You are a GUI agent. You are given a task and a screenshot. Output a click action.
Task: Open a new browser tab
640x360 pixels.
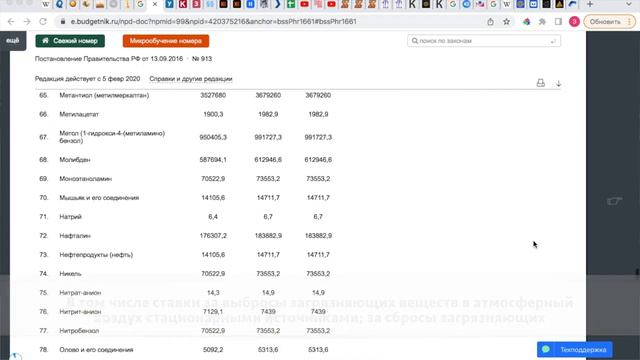[x=590, y=4]
